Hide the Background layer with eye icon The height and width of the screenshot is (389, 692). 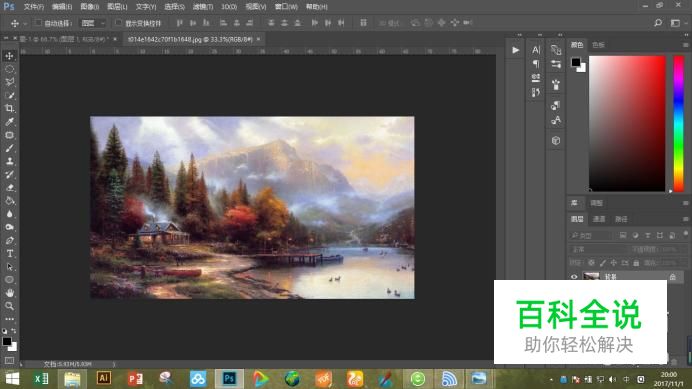tap(574, 277)
